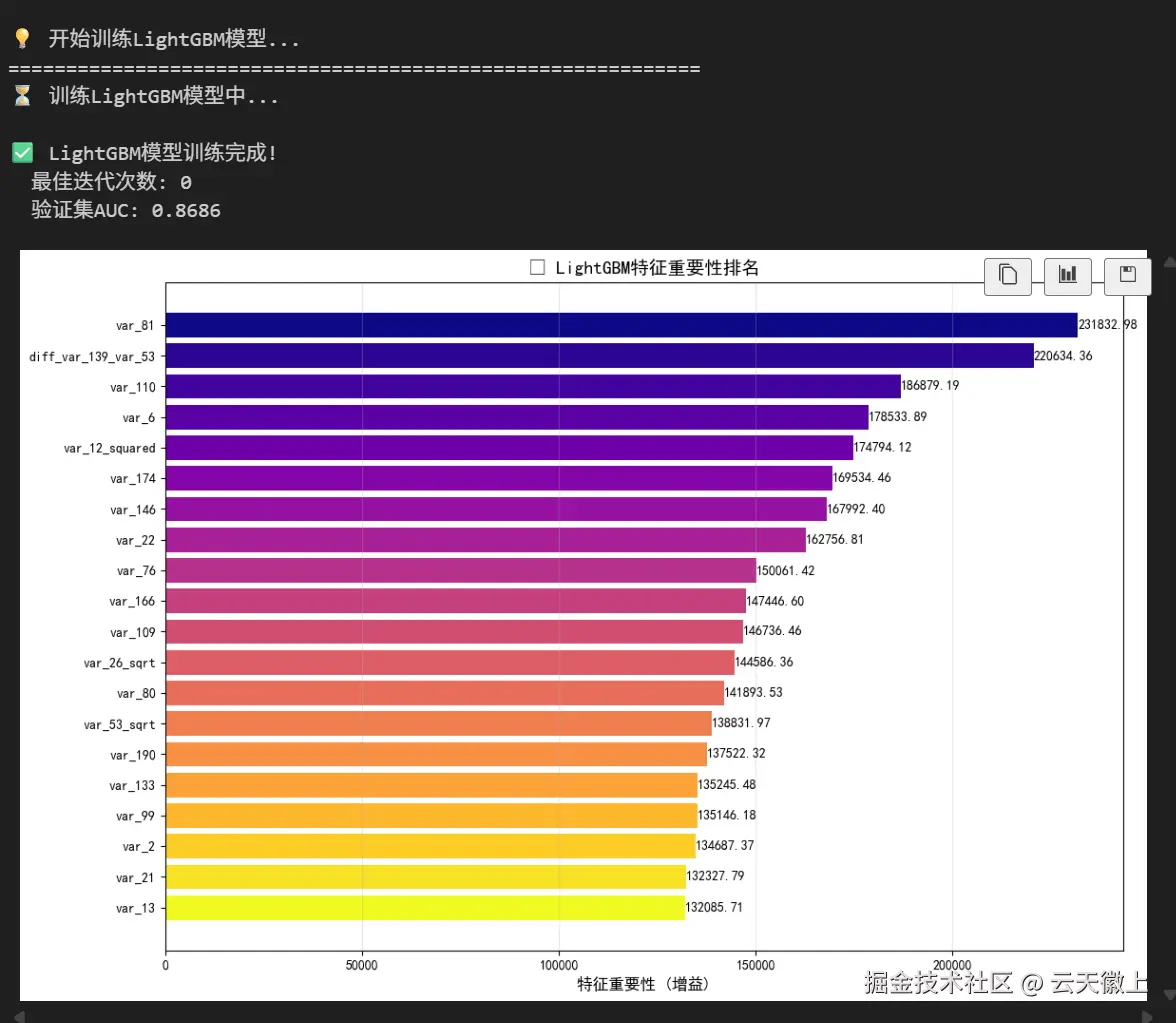Viewport: 1176px width, 1023px height.
Task: Click the line 开始训练LightGBM模型...
Action: point(174,39)
